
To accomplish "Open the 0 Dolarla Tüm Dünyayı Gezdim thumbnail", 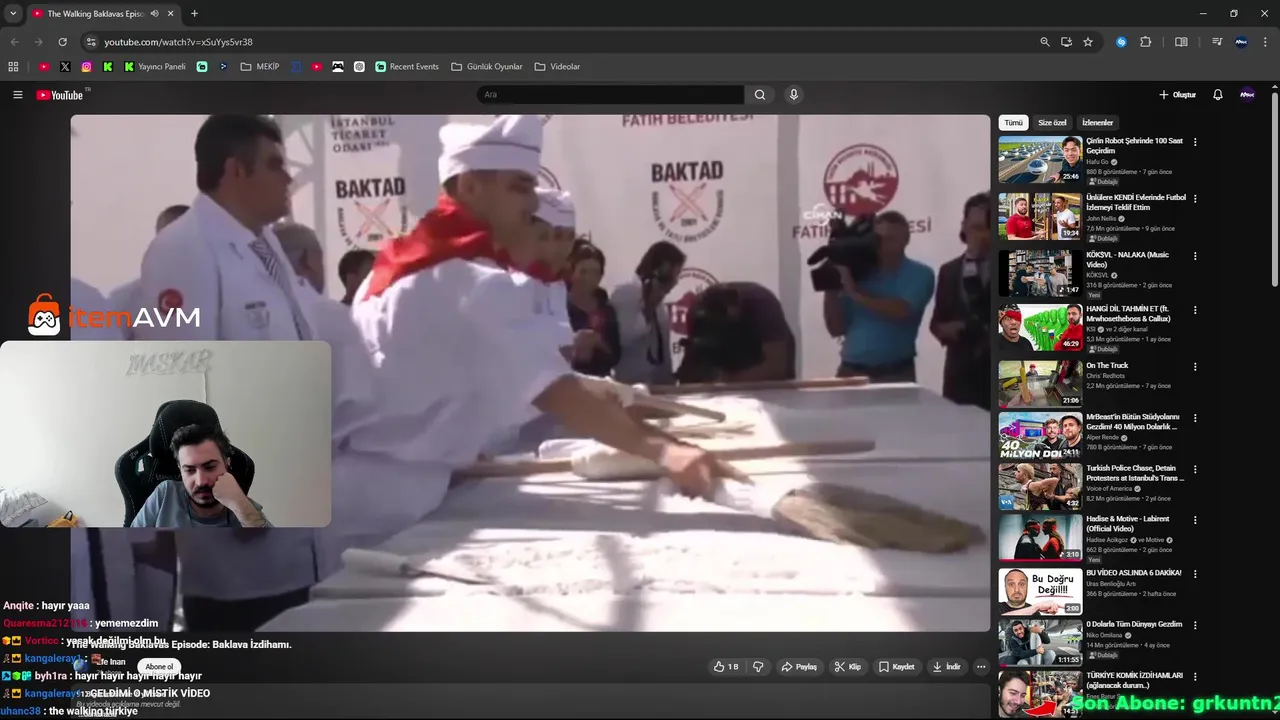I will (x=1040, y=643).
